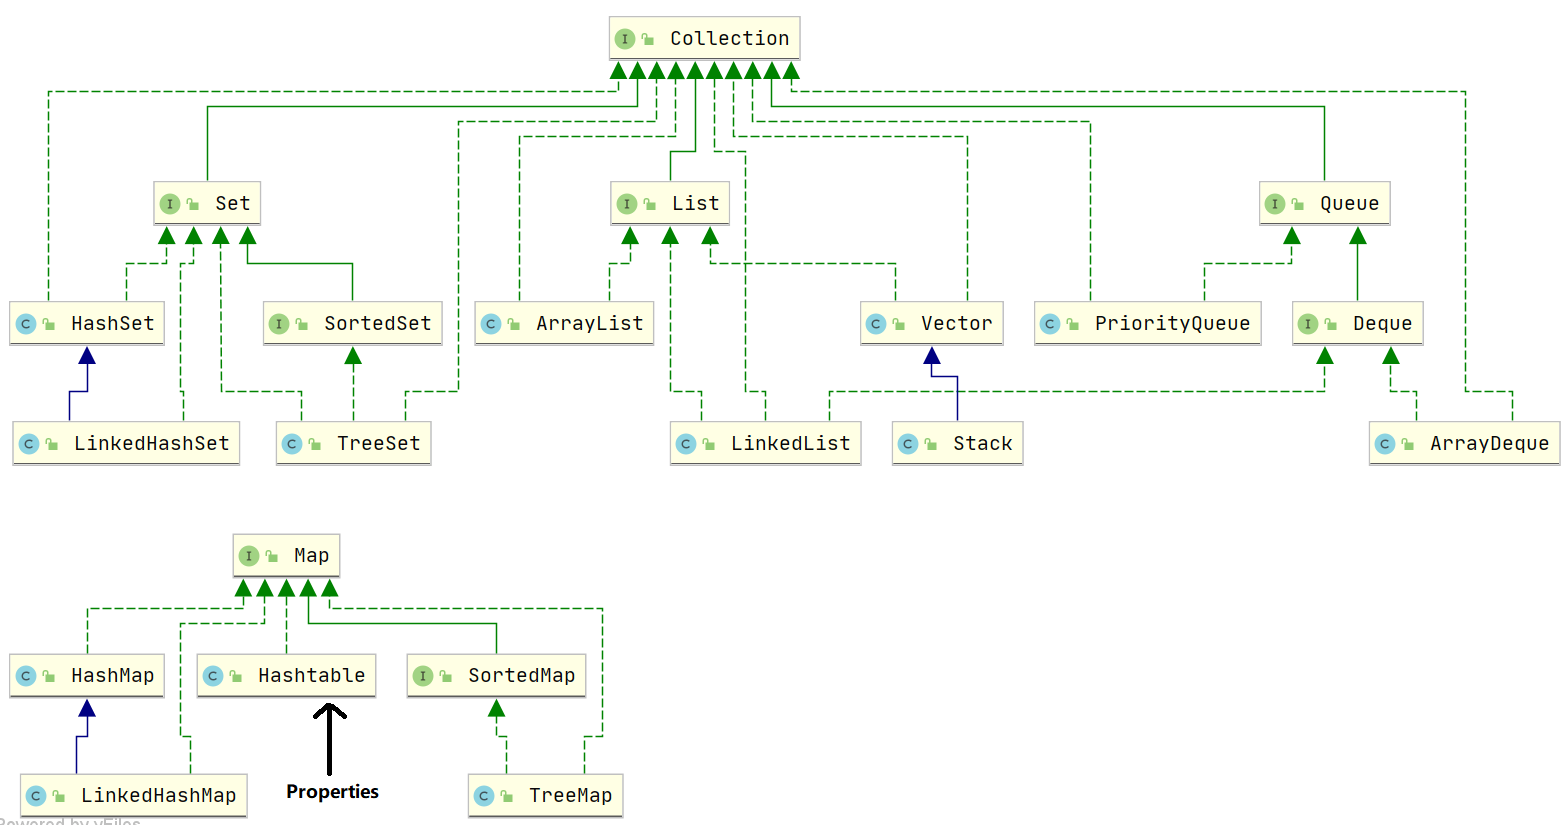Click the ArrayList class label
Image resolution: width=1568 pixels, height=825 pixels.
click(x=590, y=323)
